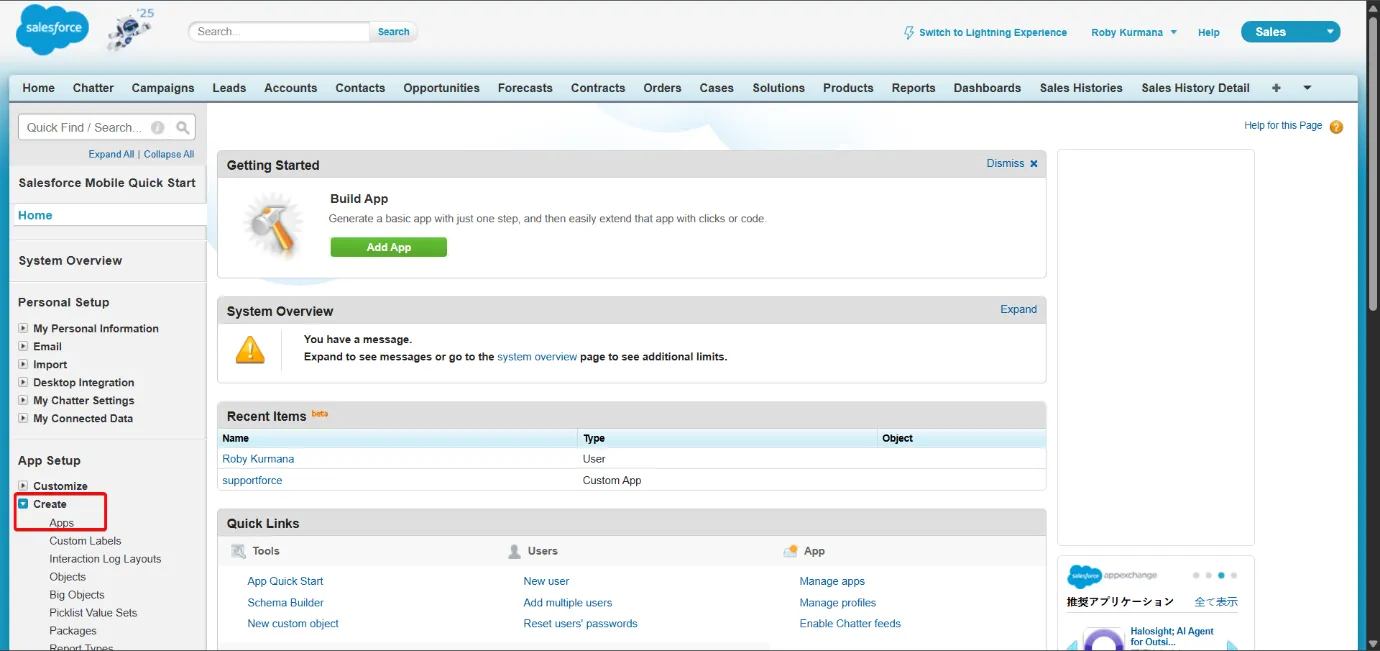Click the plus icon to view all tabs

coord(1276,88)
